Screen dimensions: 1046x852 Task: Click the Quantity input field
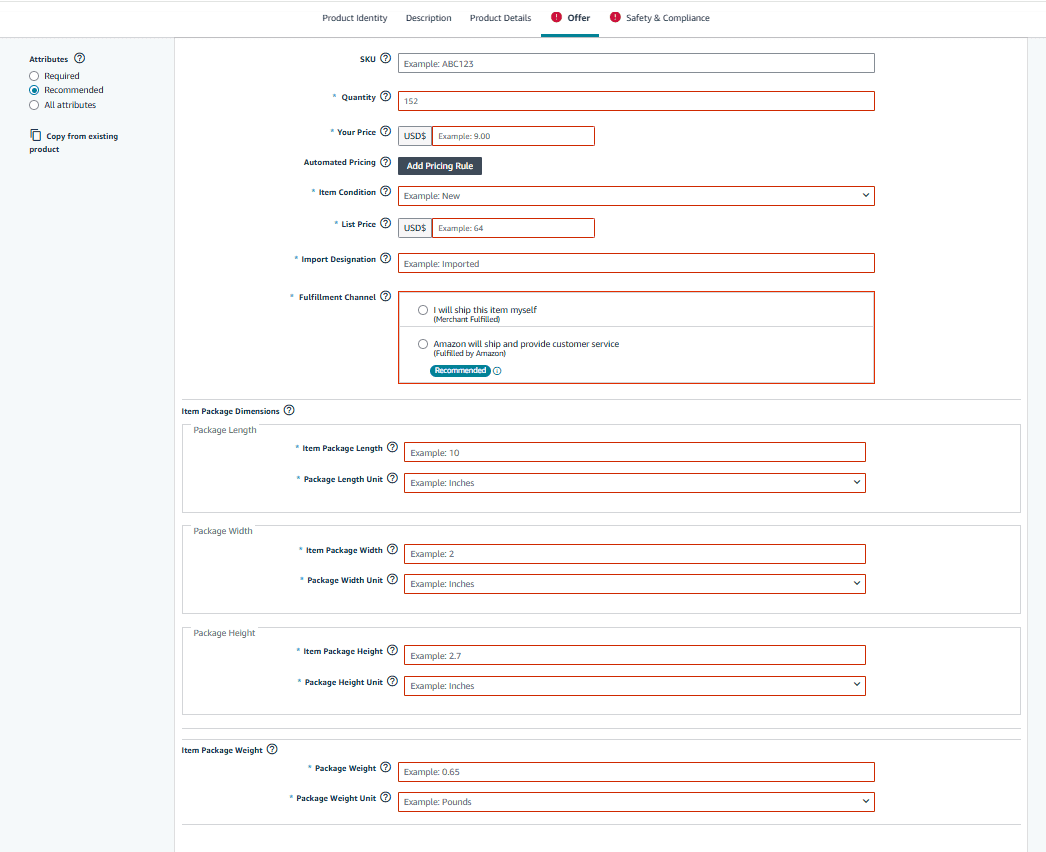point(636,101)
